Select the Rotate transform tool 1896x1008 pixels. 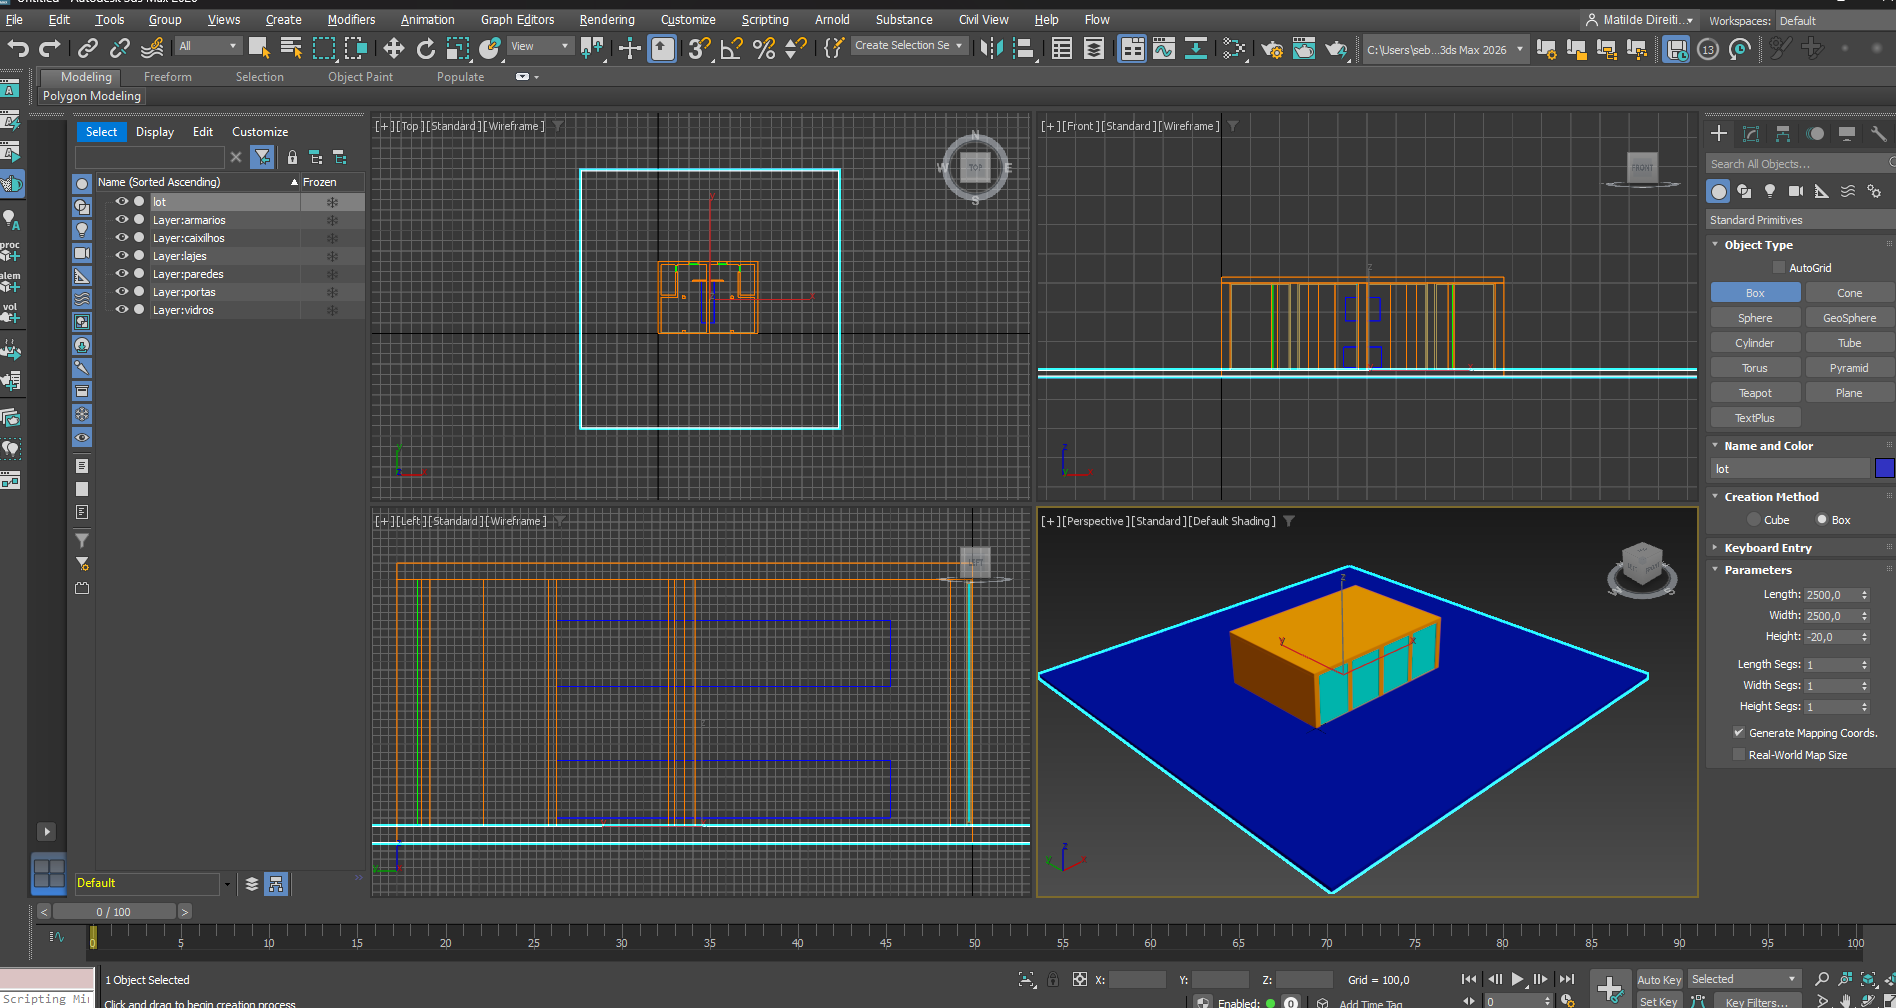point(426,48)
